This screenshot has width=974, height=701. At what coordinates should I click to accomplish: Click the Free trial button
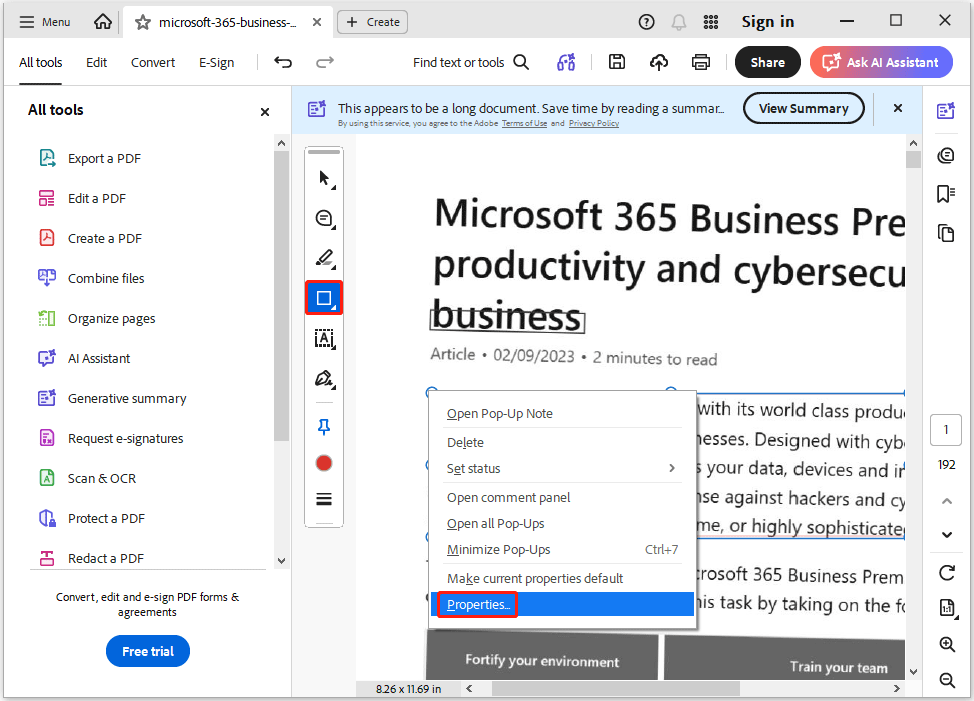click(x=148, y=651)
